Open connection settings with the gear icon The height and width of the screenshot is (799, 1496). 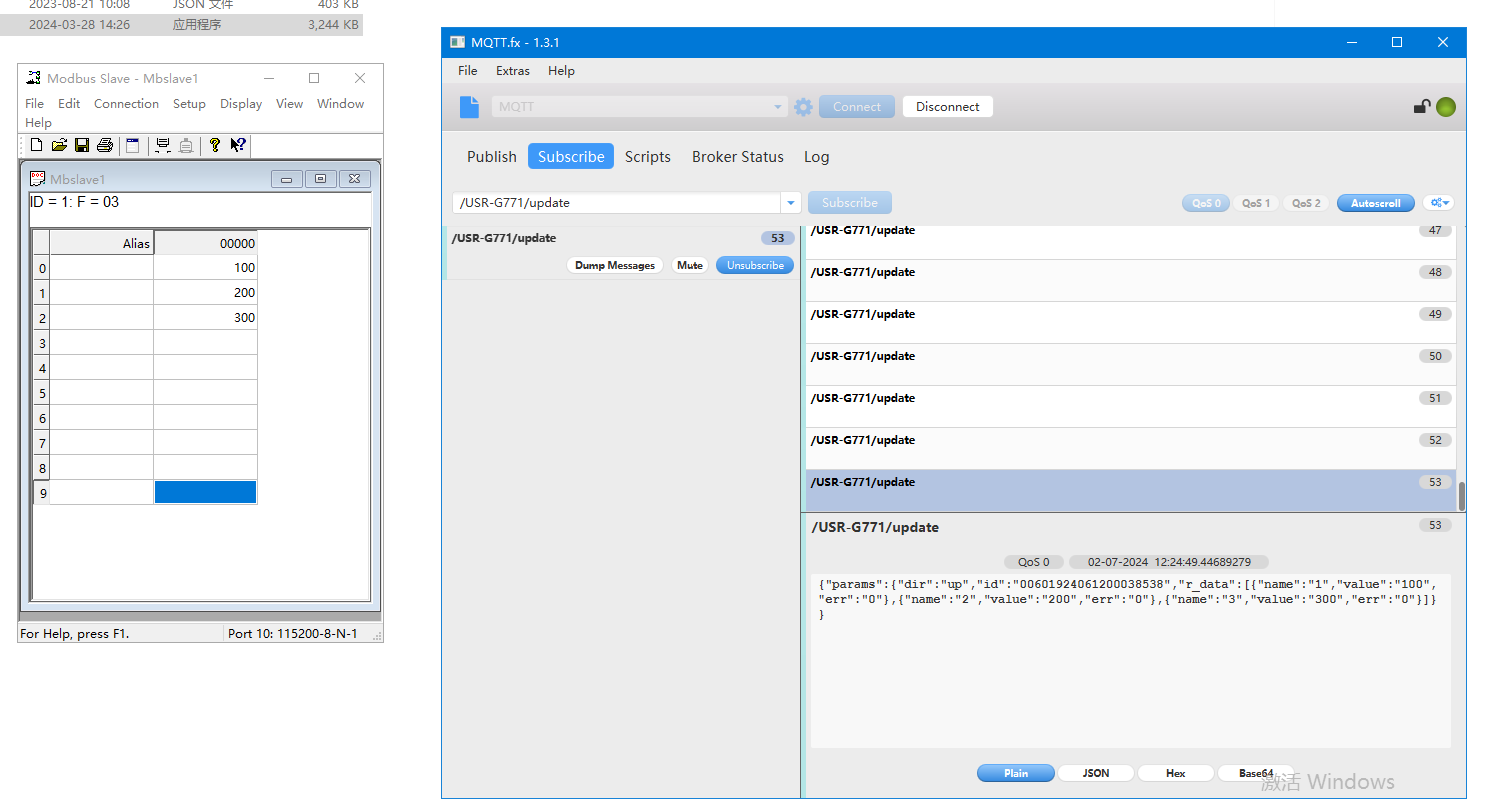click(x=803, y=107)
